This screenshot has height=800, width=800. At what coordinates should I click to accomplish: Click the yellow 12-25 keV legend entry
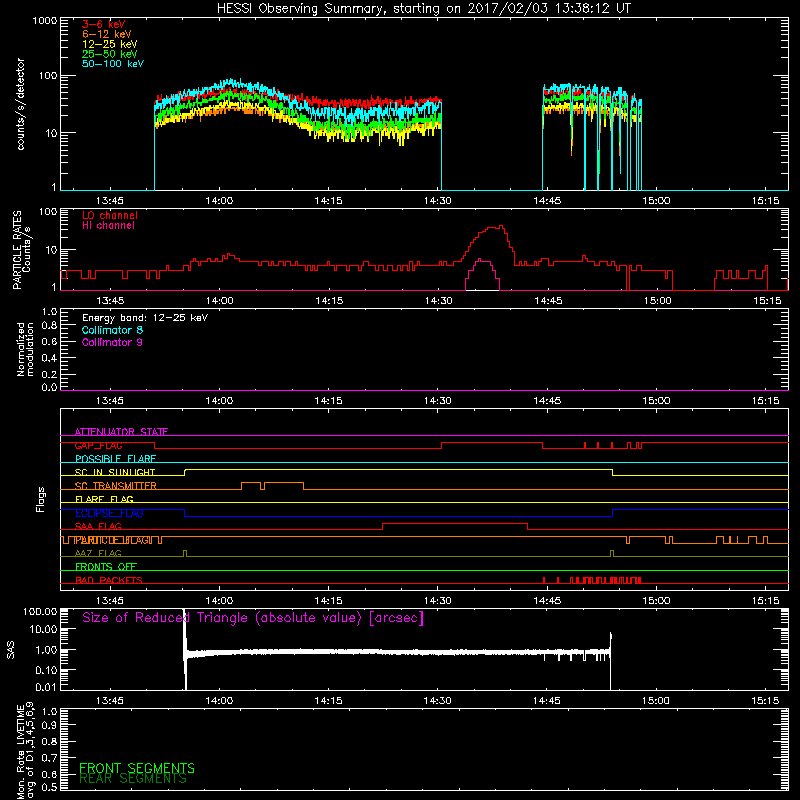pos(110,44)
